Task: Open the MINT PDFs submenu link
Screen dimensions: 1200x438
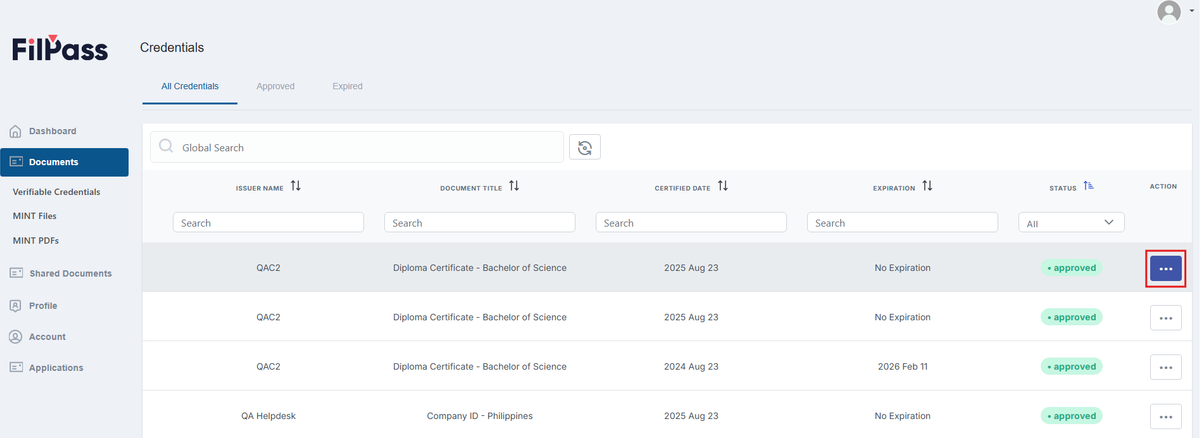Action: (36, 240)
